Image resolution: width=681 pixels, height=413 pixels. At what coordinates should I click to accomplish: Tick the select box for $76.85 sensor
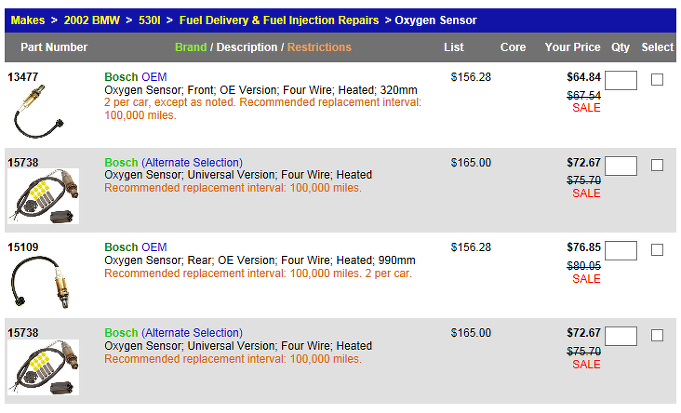(x=657, y=250)
